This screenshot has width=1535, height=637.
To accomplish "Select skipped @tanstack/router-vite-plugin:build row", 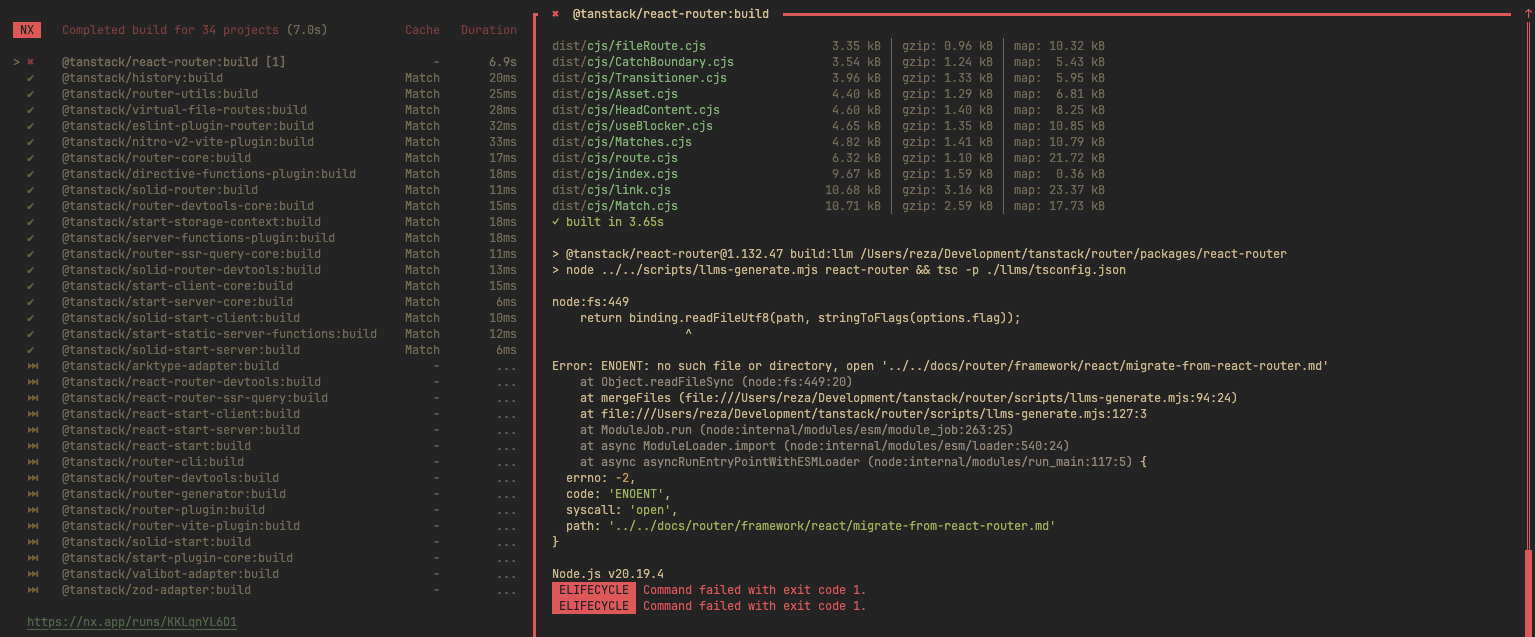I will tap(265, 526).
